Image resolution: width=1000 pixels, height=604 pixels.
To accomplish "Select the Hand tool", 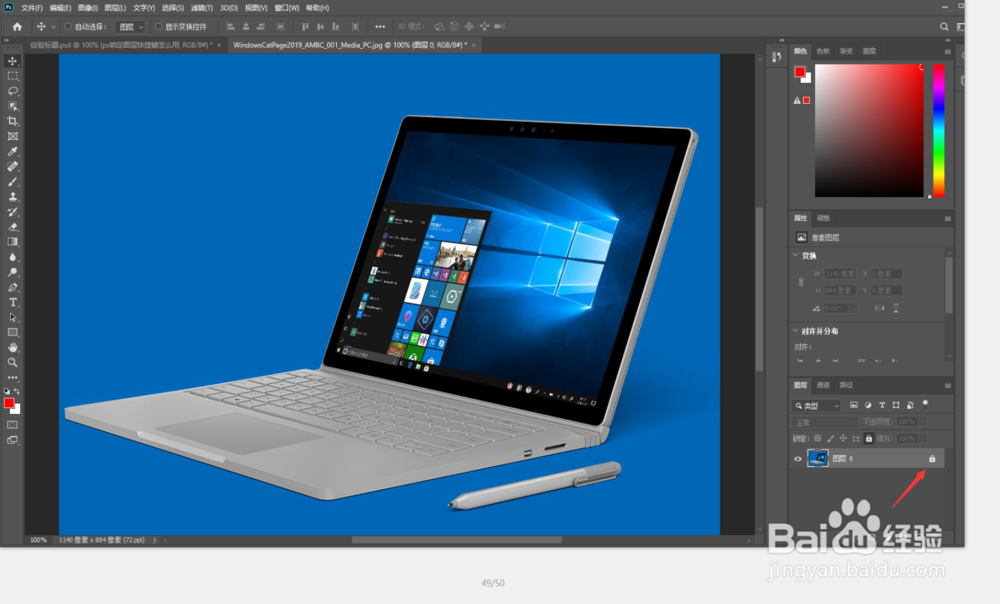I will coord(12,348).
